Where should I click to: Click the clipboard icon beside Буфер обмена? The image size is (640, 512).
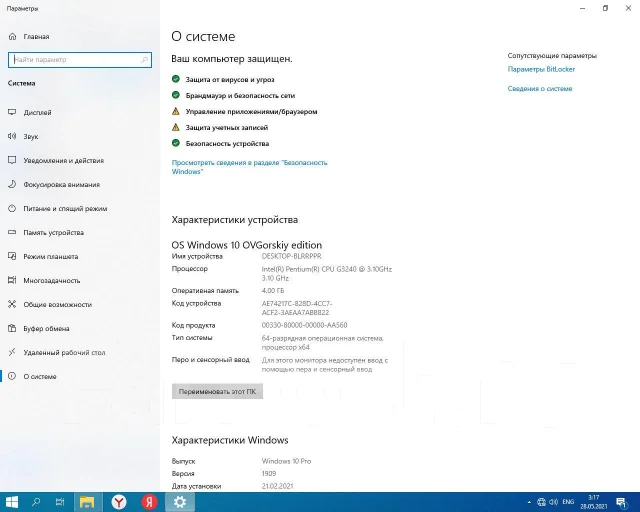12,328
